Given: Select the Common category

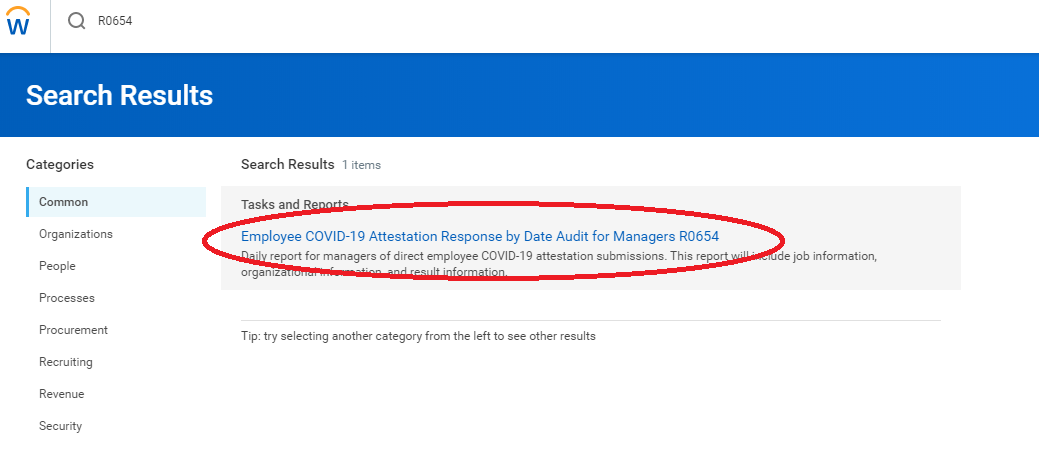Looking at the screenshot, I should tap(116, 202).
